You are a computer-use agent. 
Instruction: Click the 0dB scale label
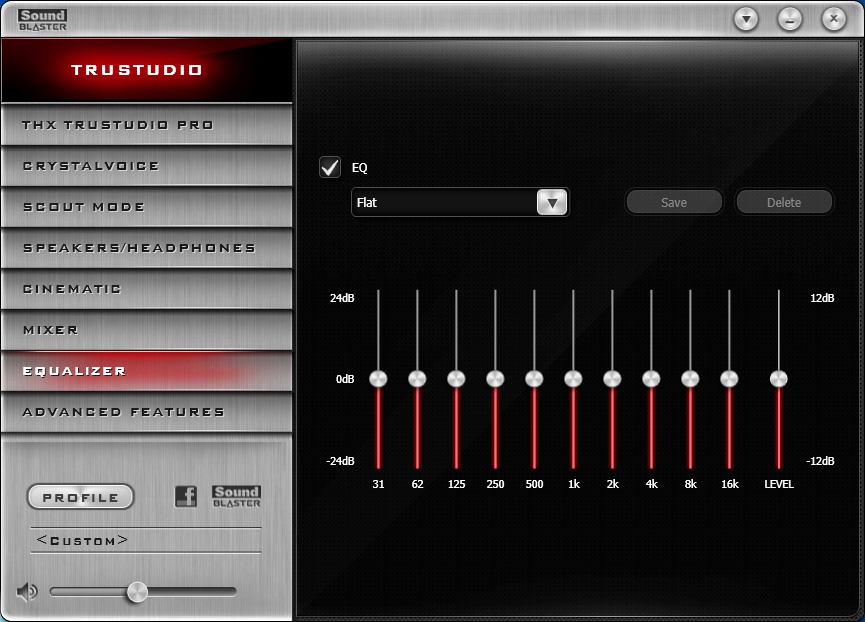pyautogui.click(x=345, y=379)
